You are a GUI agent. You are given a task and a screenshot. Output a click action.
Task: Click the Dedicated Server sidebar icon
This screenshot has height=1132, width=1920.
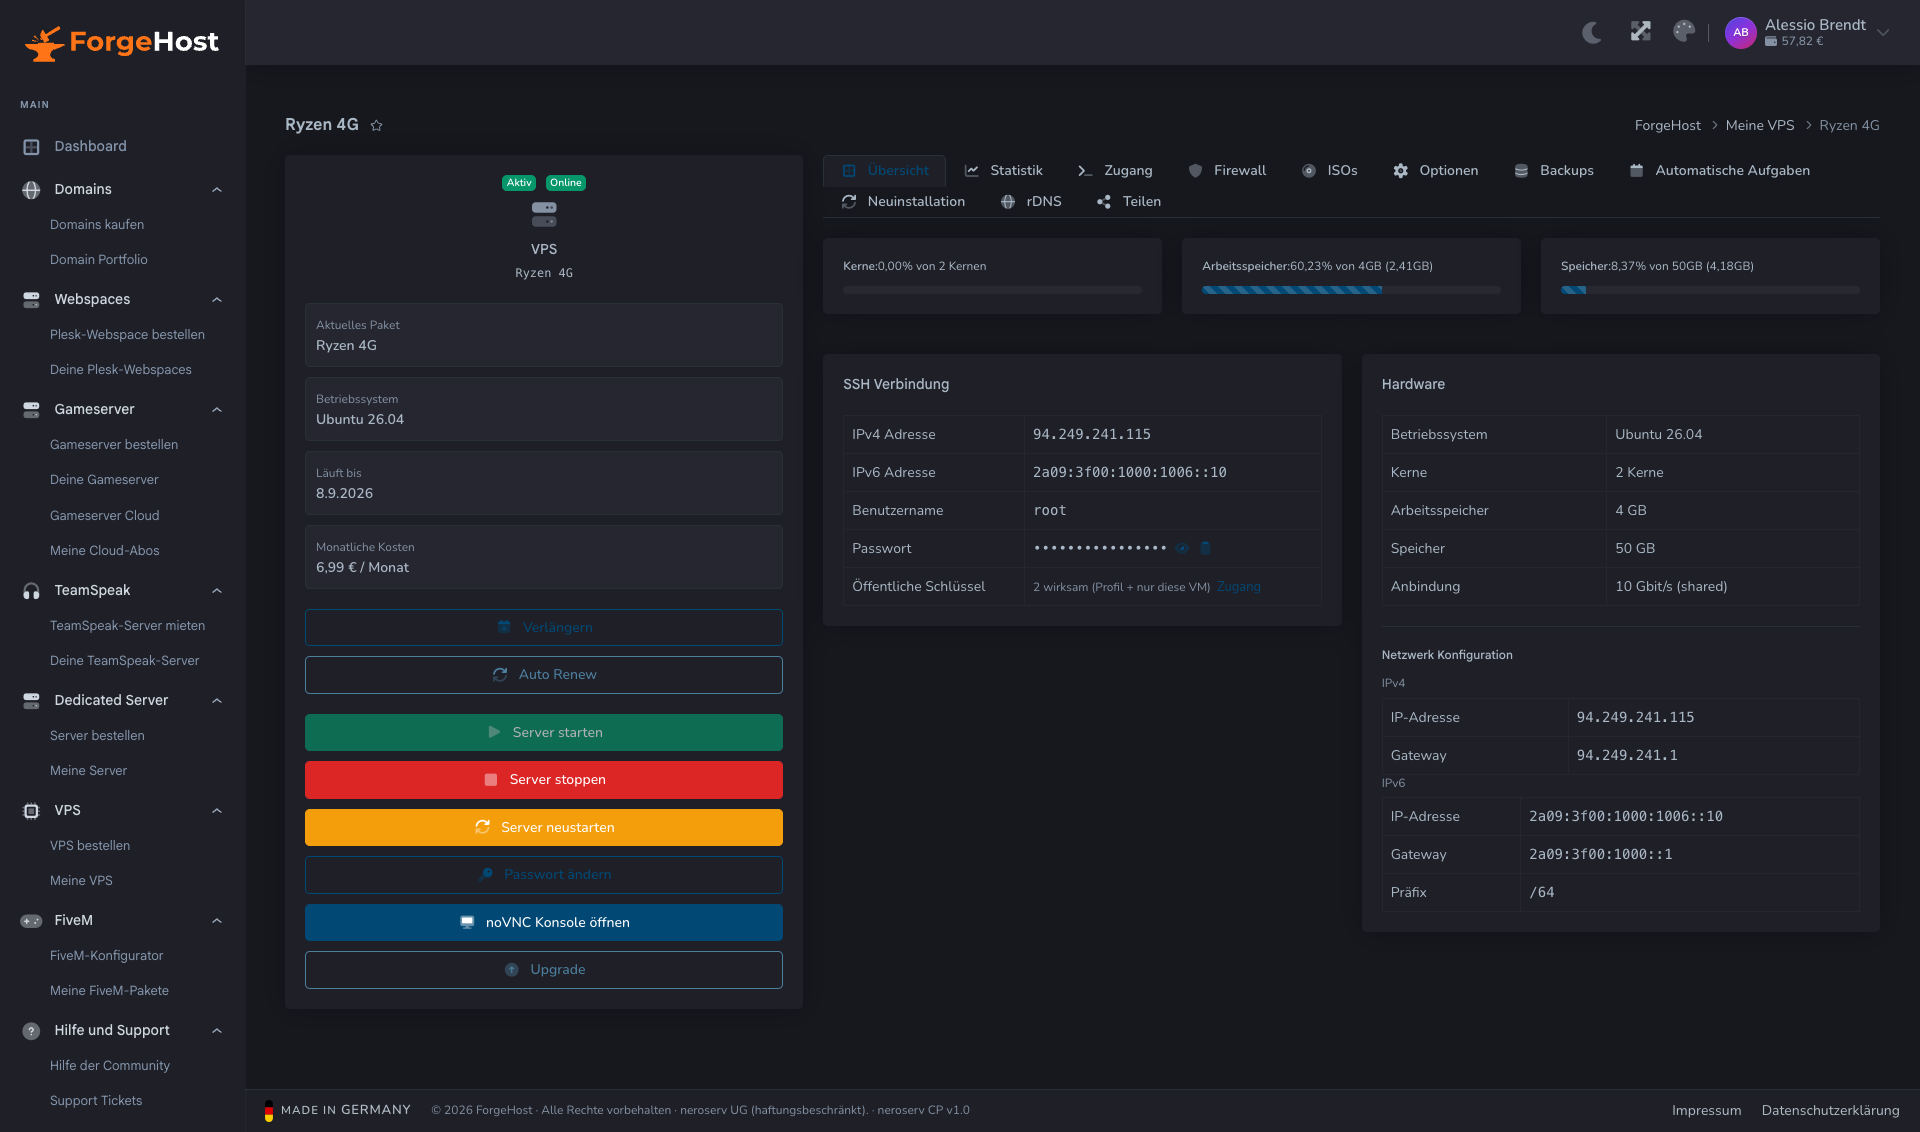pos(31,701)
